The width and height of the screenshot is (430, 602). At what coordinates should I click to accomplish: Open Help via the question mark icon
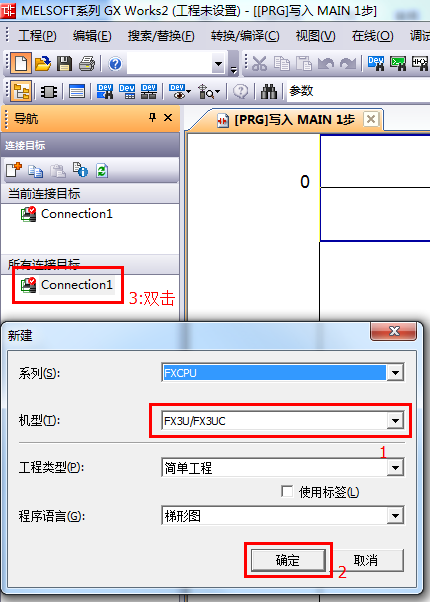(115, 63)
